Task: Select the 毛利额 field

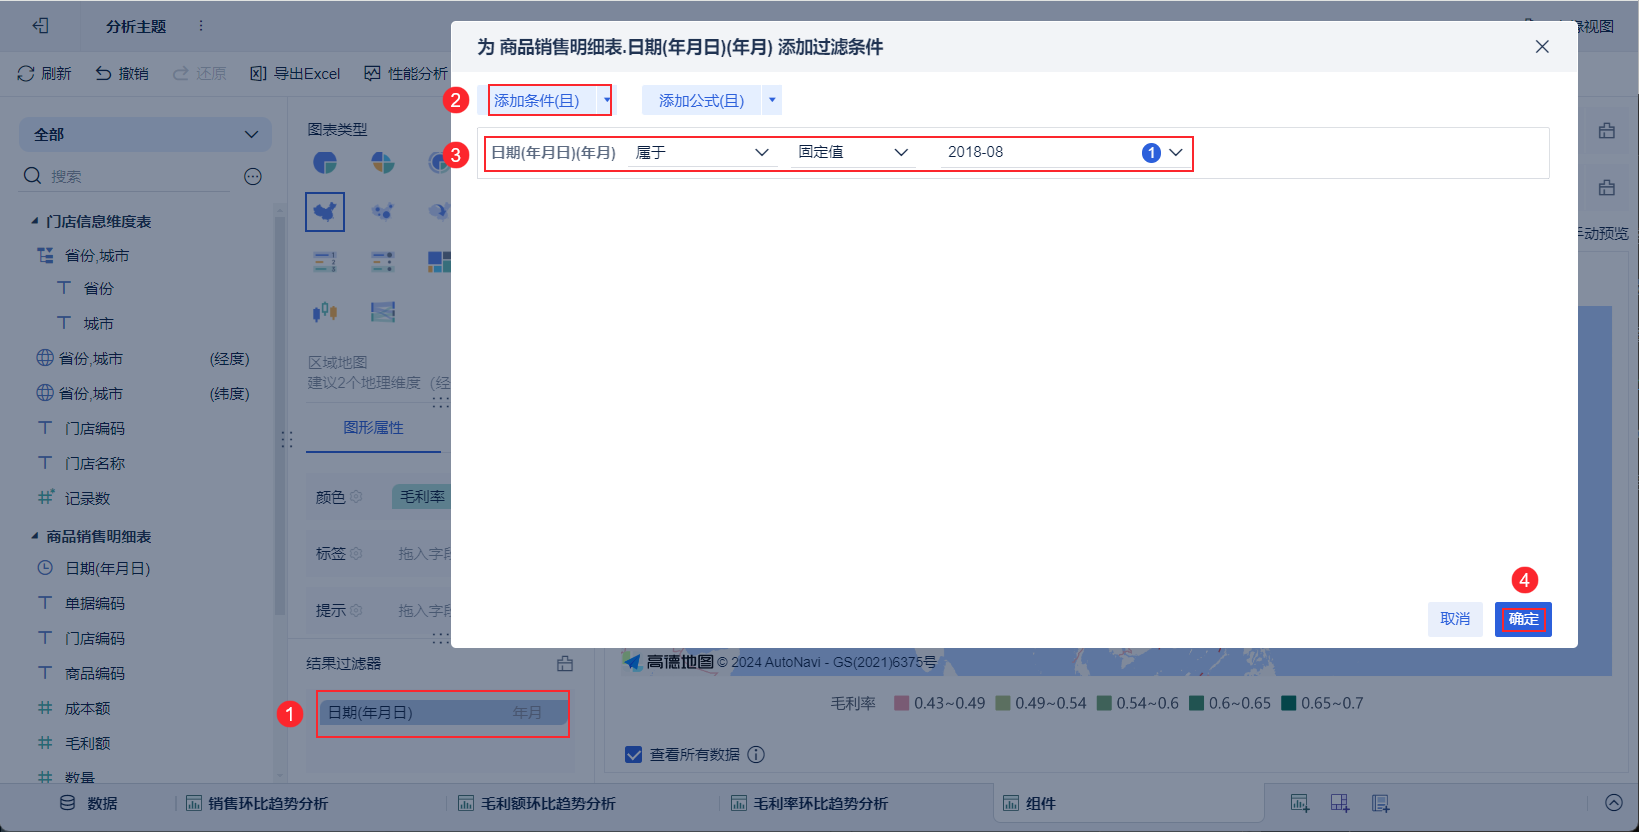Action: pos(87,743)
